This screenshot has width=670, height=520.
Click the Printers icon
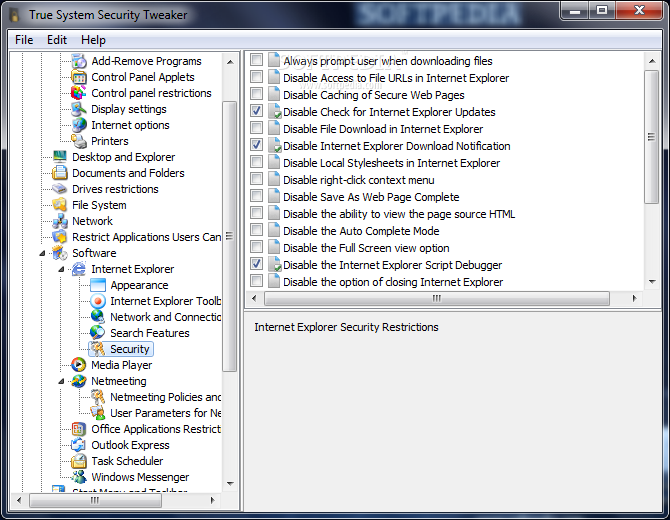click(79, 141)
